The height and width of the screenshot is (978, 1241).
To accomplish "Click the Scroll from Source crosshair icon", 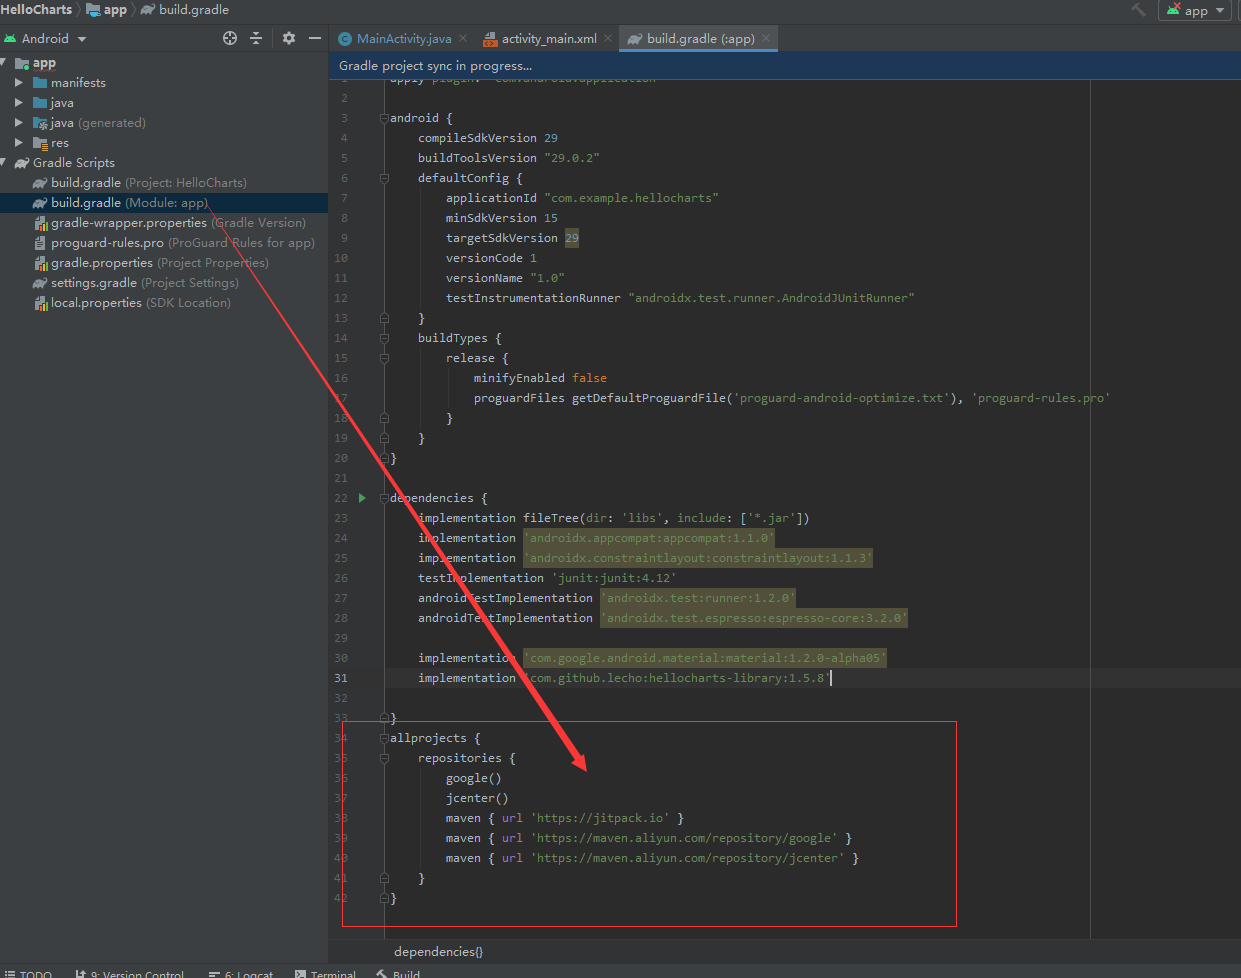I will [229, 38].
